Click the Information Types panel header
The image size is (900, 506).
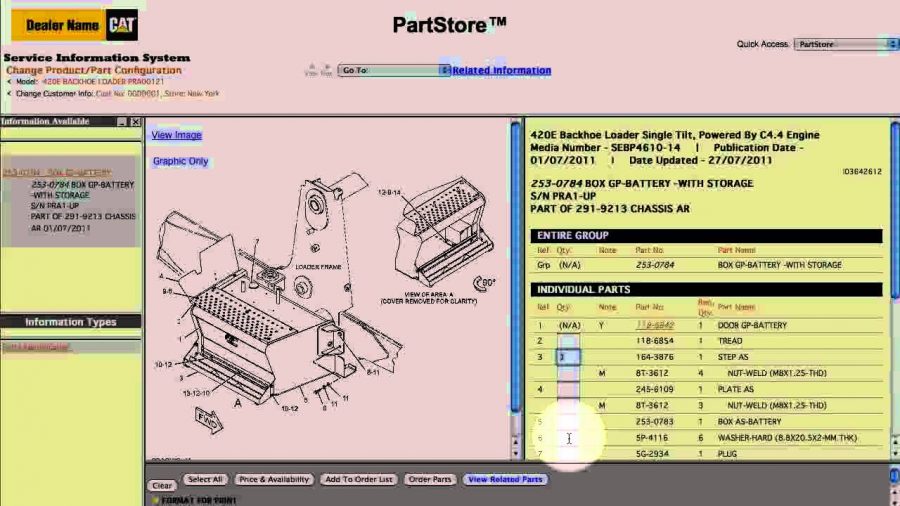pos(71,322)
